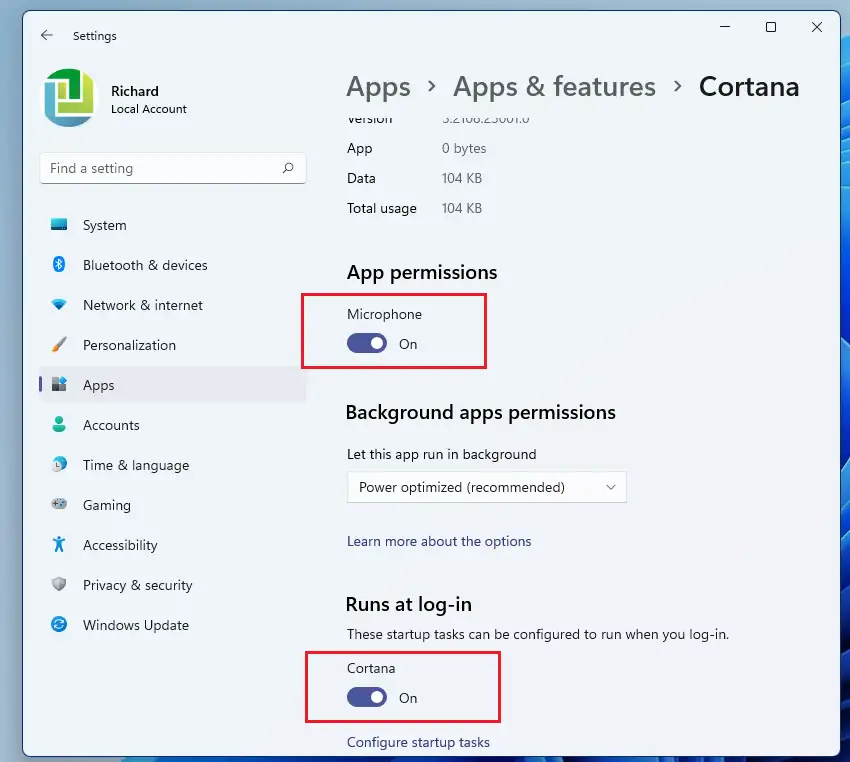Click the Apps sidebar icon

coord(59,384)
